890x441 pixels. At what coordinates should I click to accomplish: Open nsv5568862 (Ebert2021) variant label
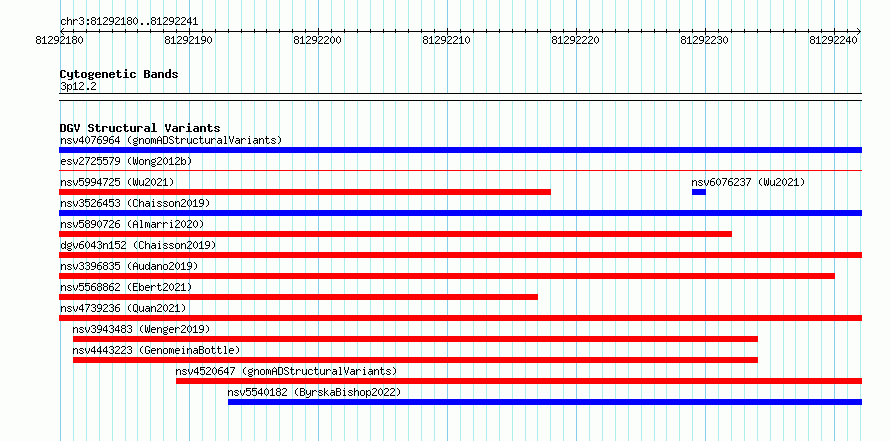point(126,287)
